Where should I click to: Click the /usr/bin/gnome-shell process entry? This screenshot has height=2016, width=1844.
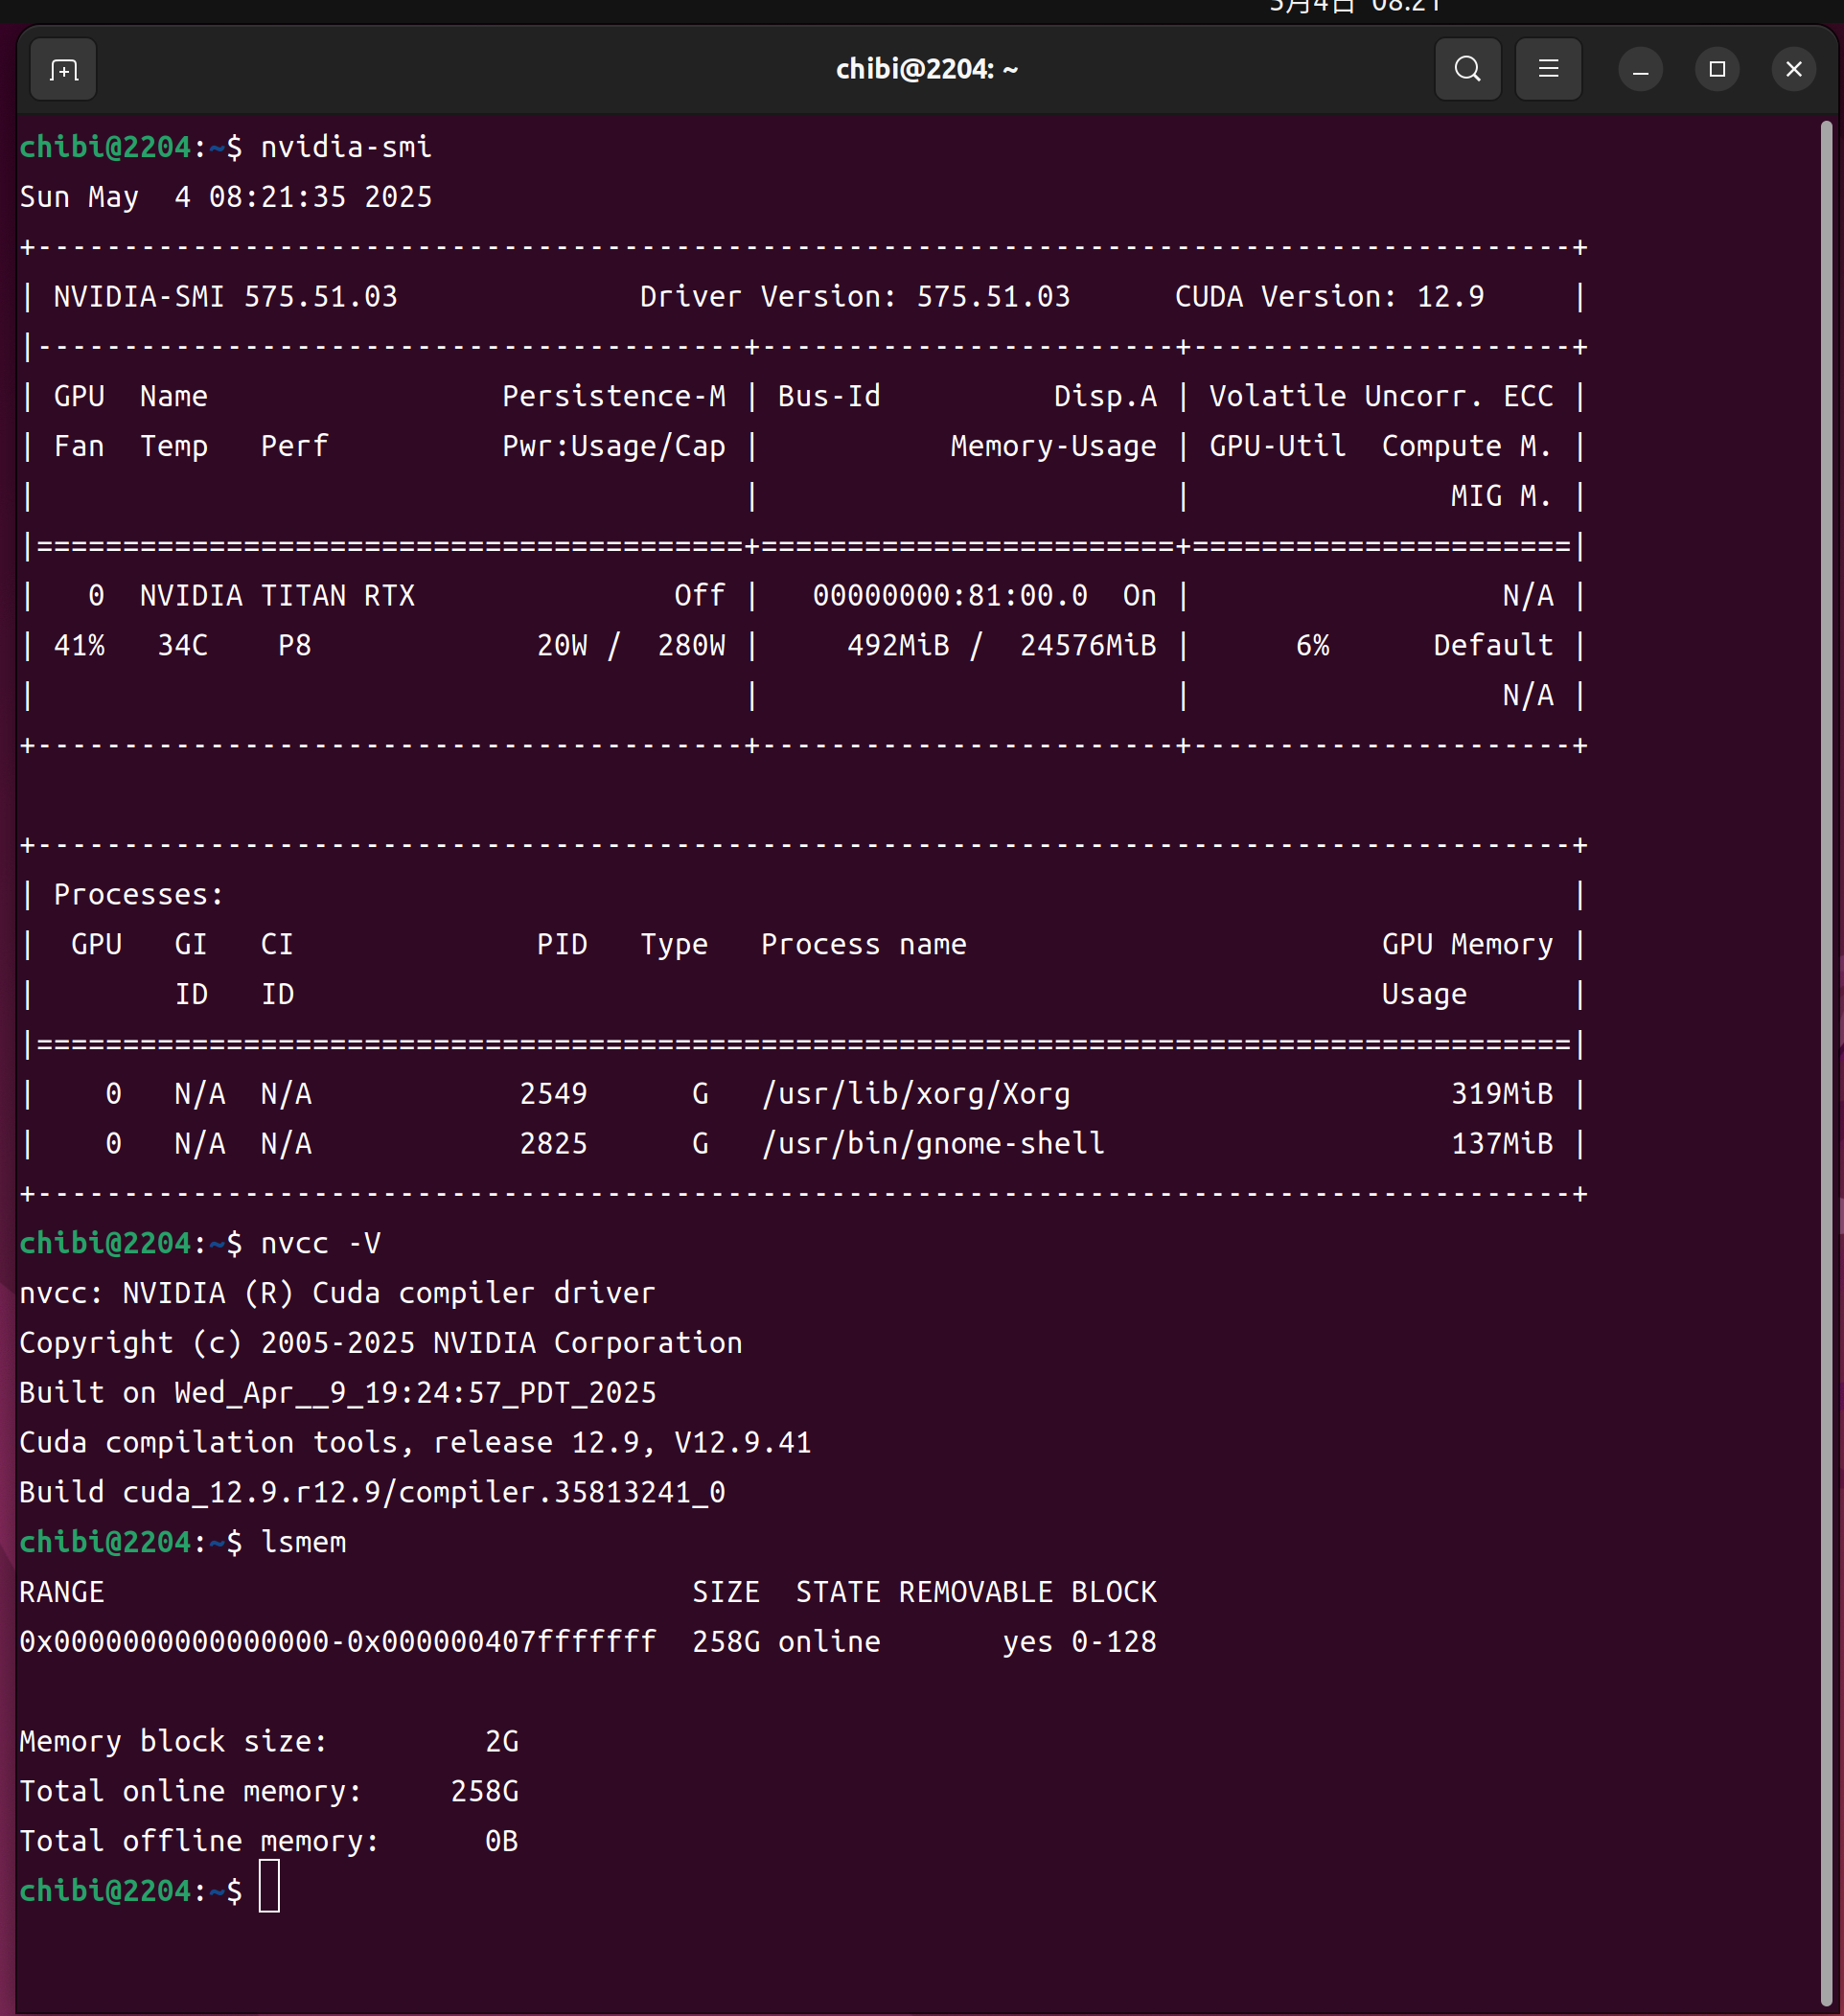coord(932,1144)
